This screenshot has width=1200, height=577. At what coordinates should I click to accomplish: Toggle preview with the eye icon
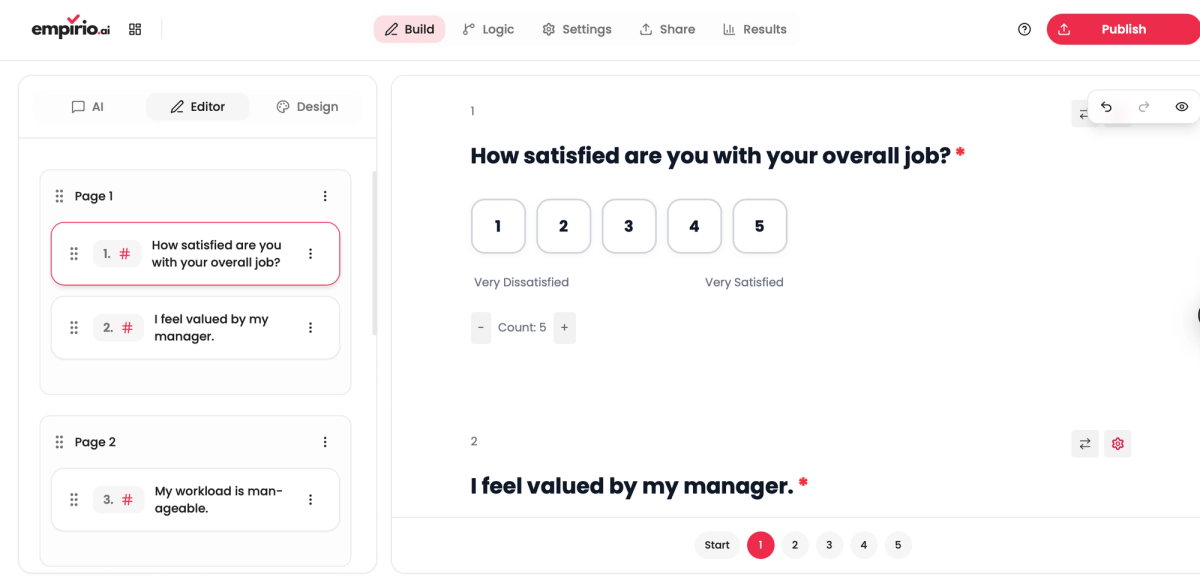pos(1182,107)
